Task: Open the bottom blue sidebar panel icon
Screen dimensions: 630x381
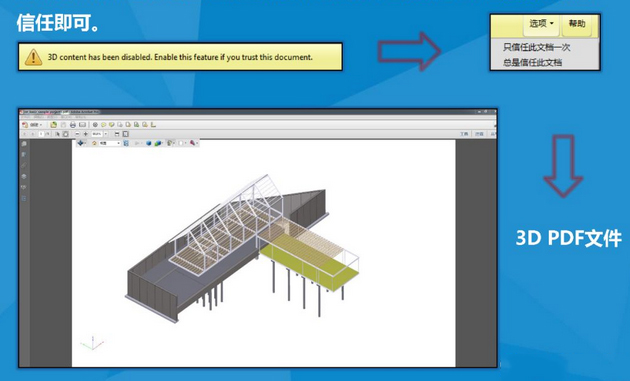Action: pyautogui.click(x=24, y=199)
